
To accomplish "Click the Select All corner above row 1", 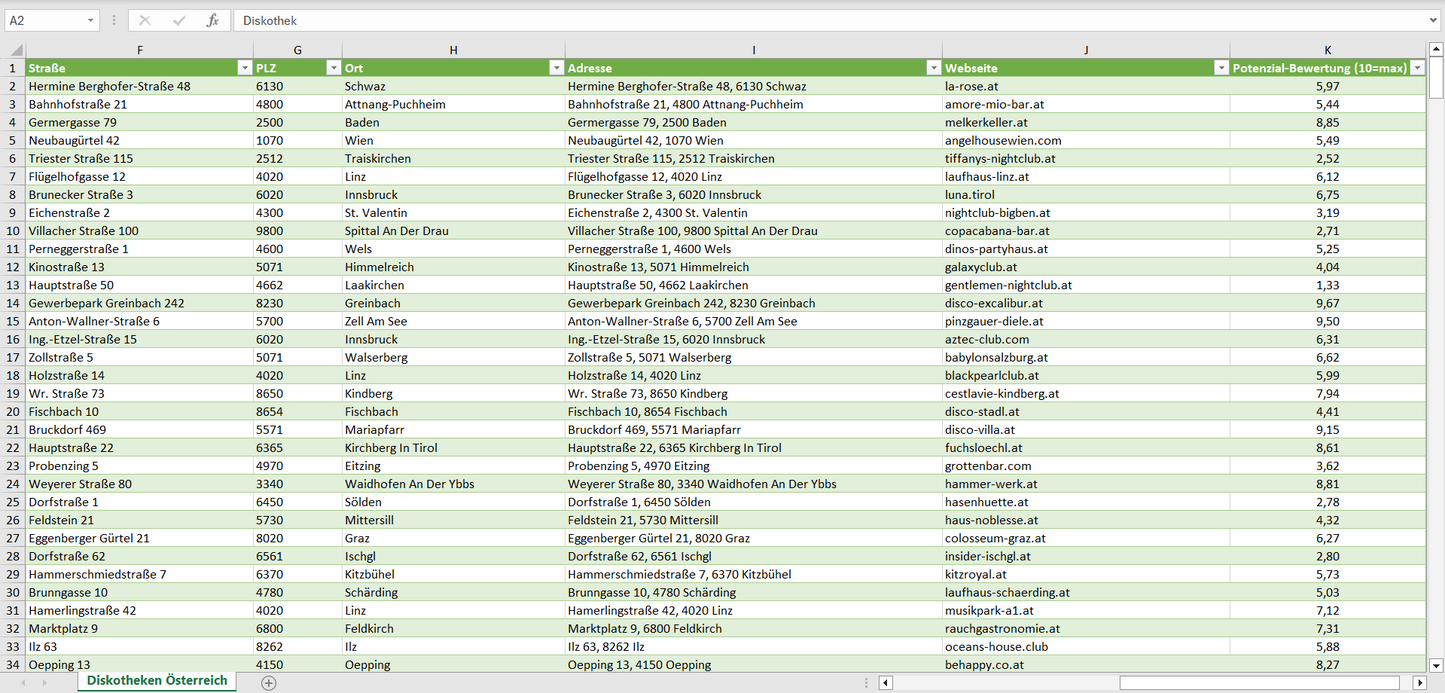I will (x=14, y=50).
